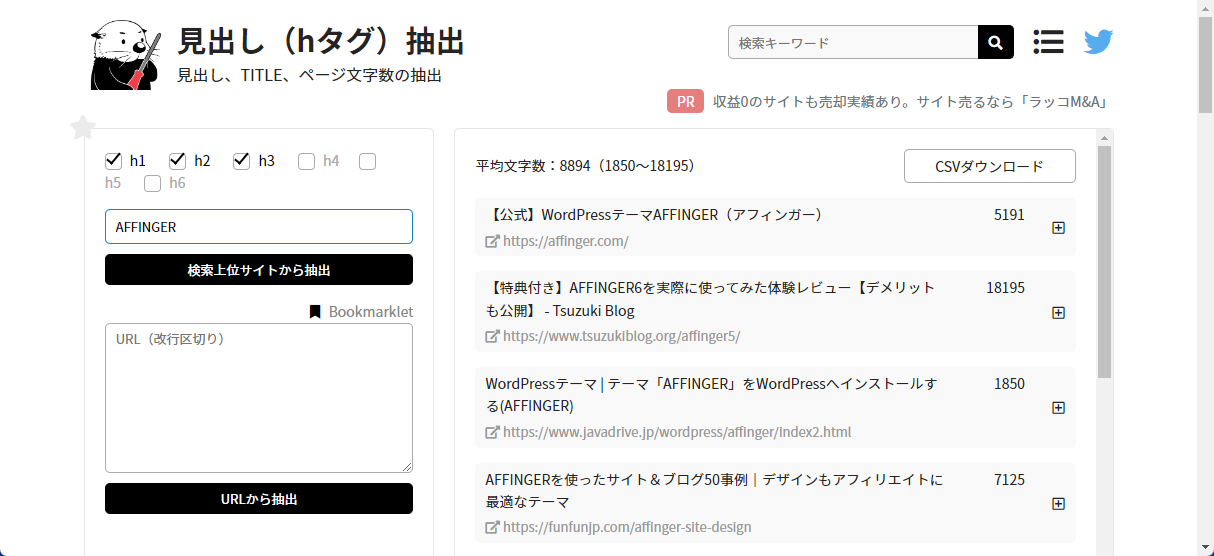Viewport: 1214px width, 556px height.
Task: Click the 見出し（hタグ）抽出 page title
Action: click(x=321, y=42)
